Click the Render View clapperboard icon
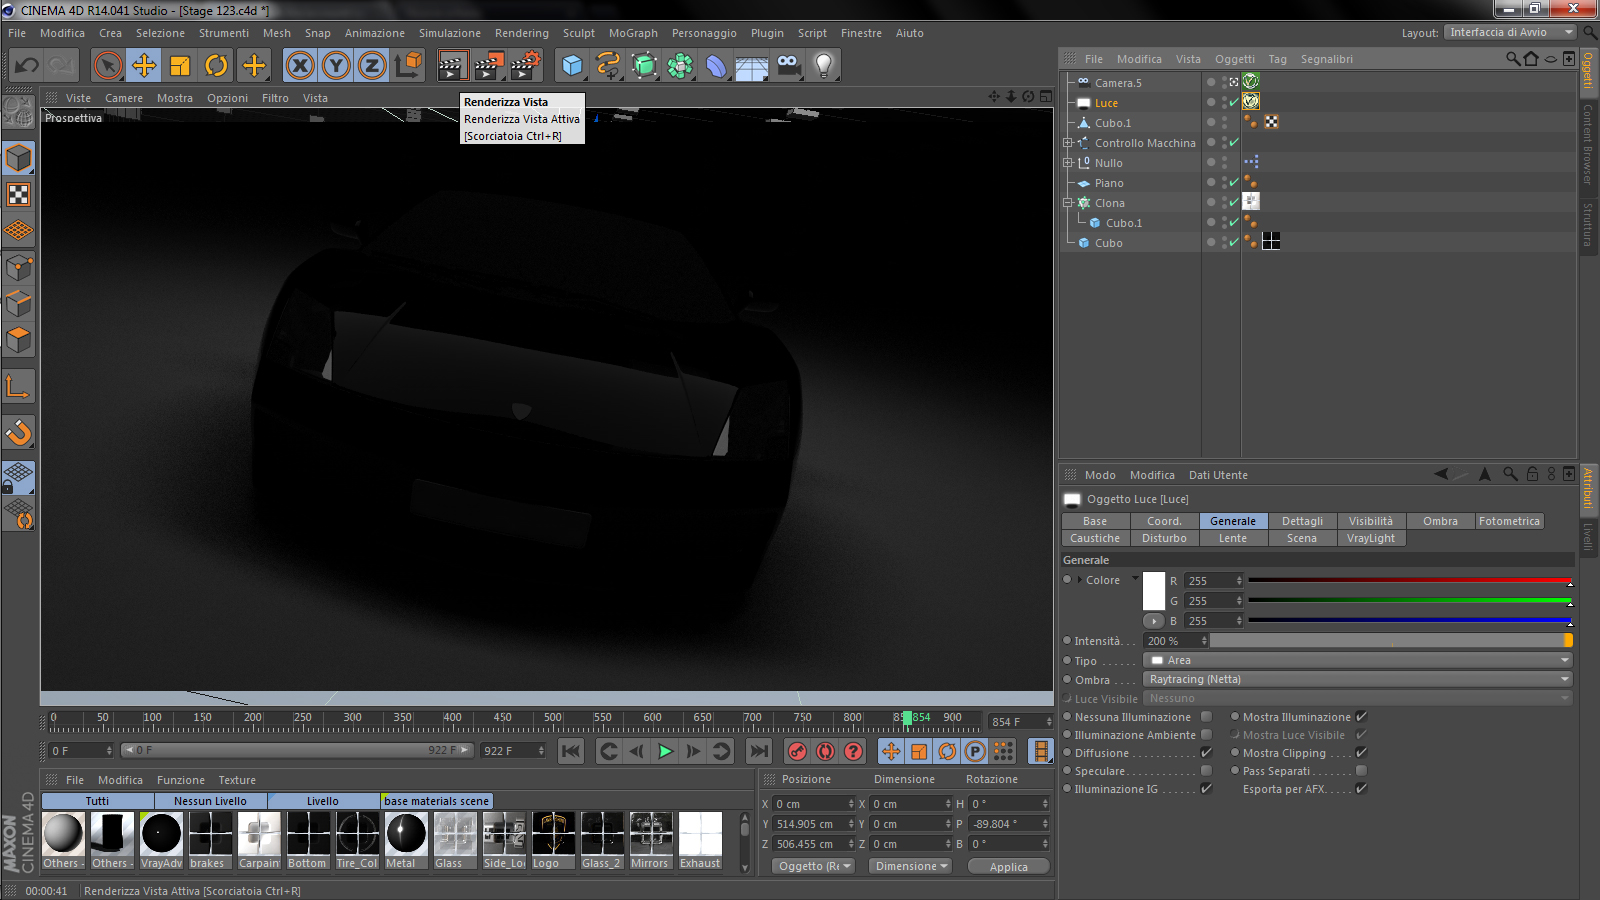Viewport: 1600px width, 900px height. 452,66
